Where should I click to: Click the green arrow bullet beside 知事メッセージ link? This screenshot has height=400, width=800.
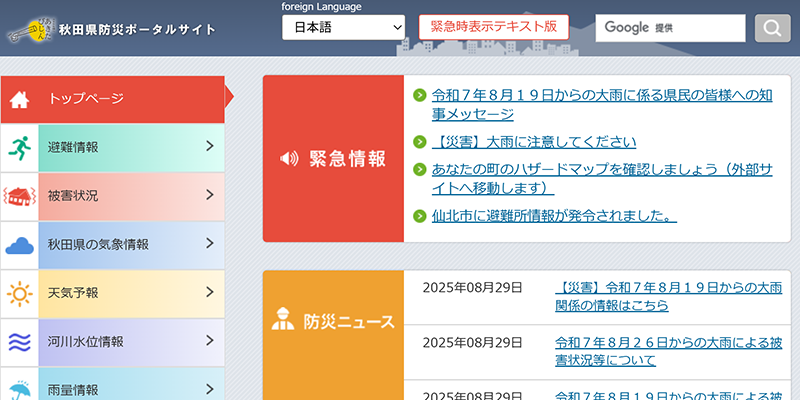coord(419,95)
